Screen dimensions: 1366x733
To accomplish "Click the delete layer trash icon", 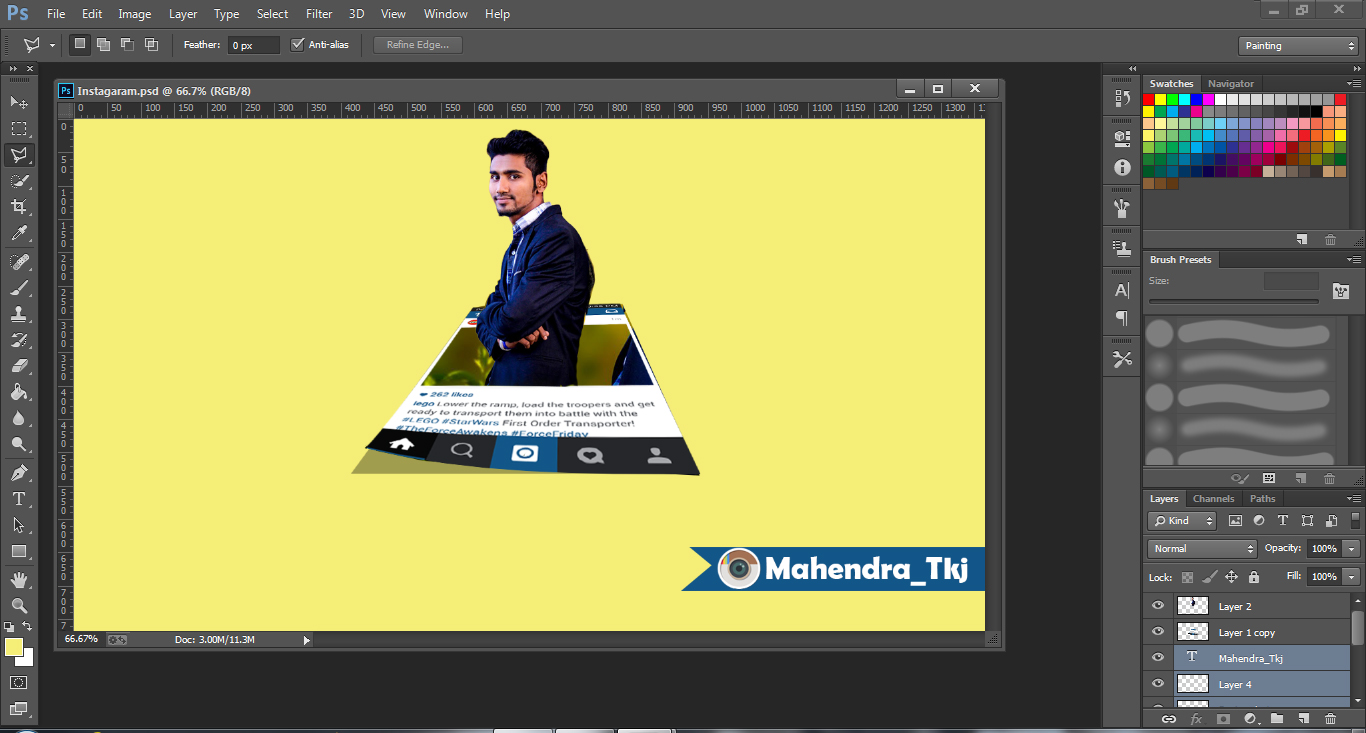I will (x=1333, y=718).
